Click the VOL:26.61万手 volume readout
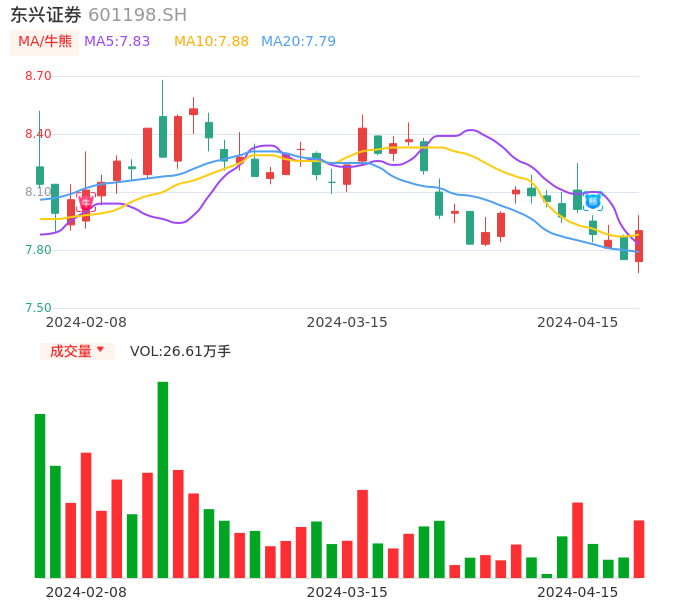 tap(180, 351)
